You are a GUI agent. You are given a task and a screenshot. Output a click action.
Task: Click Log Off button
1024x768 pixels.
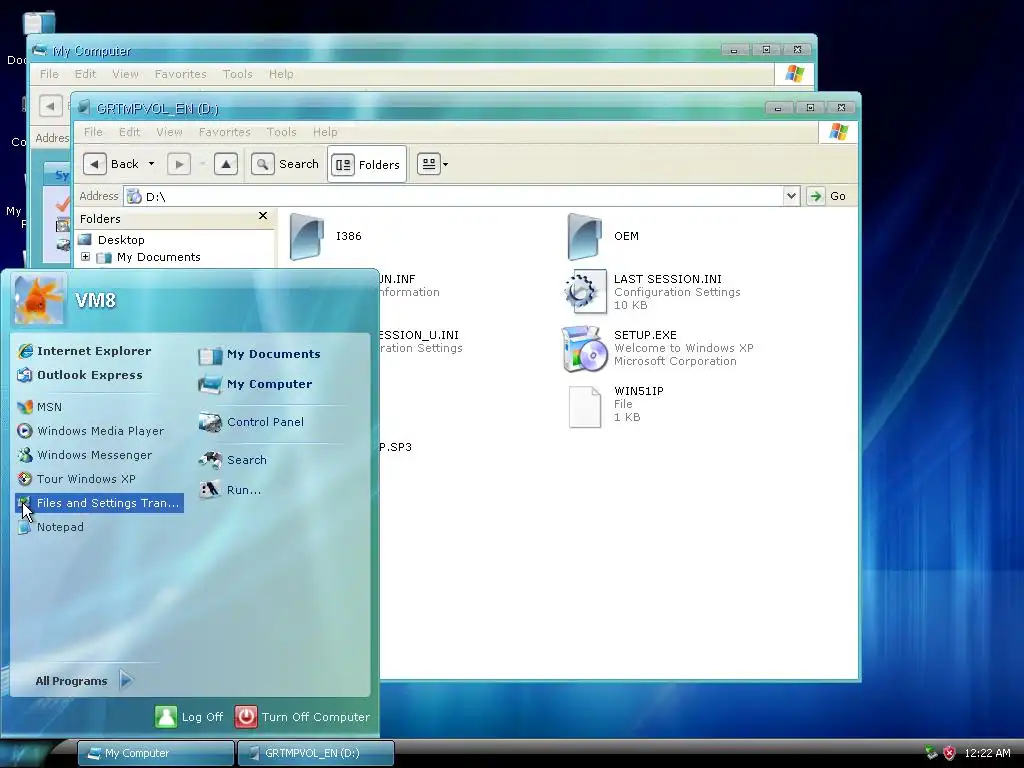coord(189,716)
